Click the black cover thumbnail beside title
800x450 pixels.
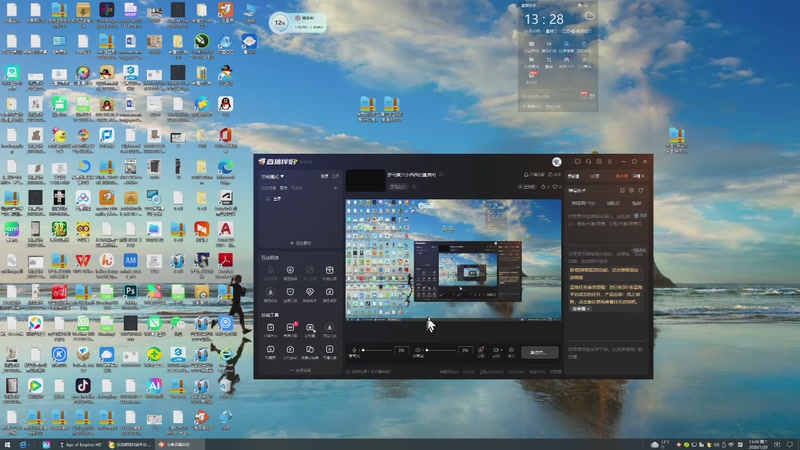coord(365,180)
